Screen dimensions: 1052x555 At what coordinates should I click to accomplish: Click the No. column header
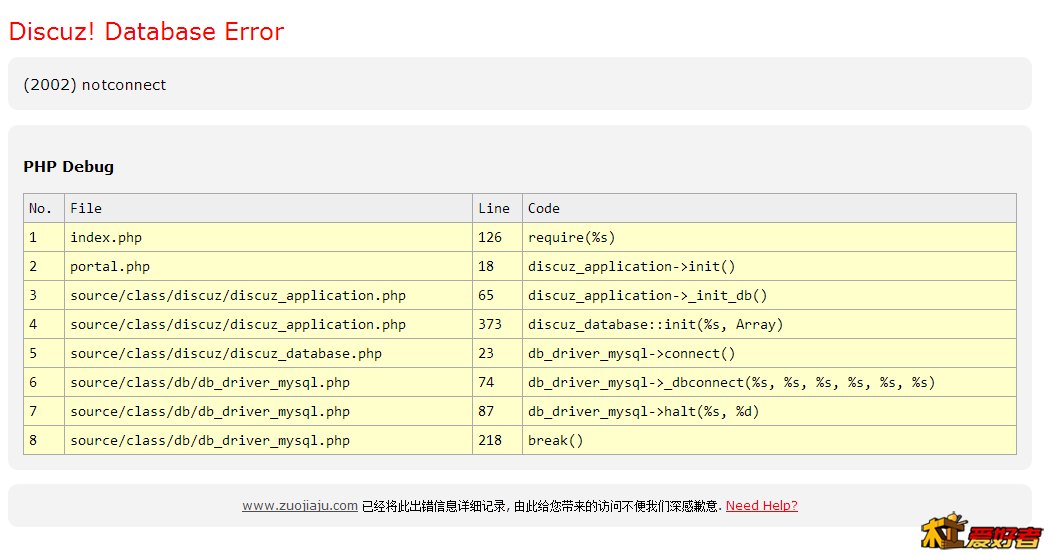coord(44,209)
